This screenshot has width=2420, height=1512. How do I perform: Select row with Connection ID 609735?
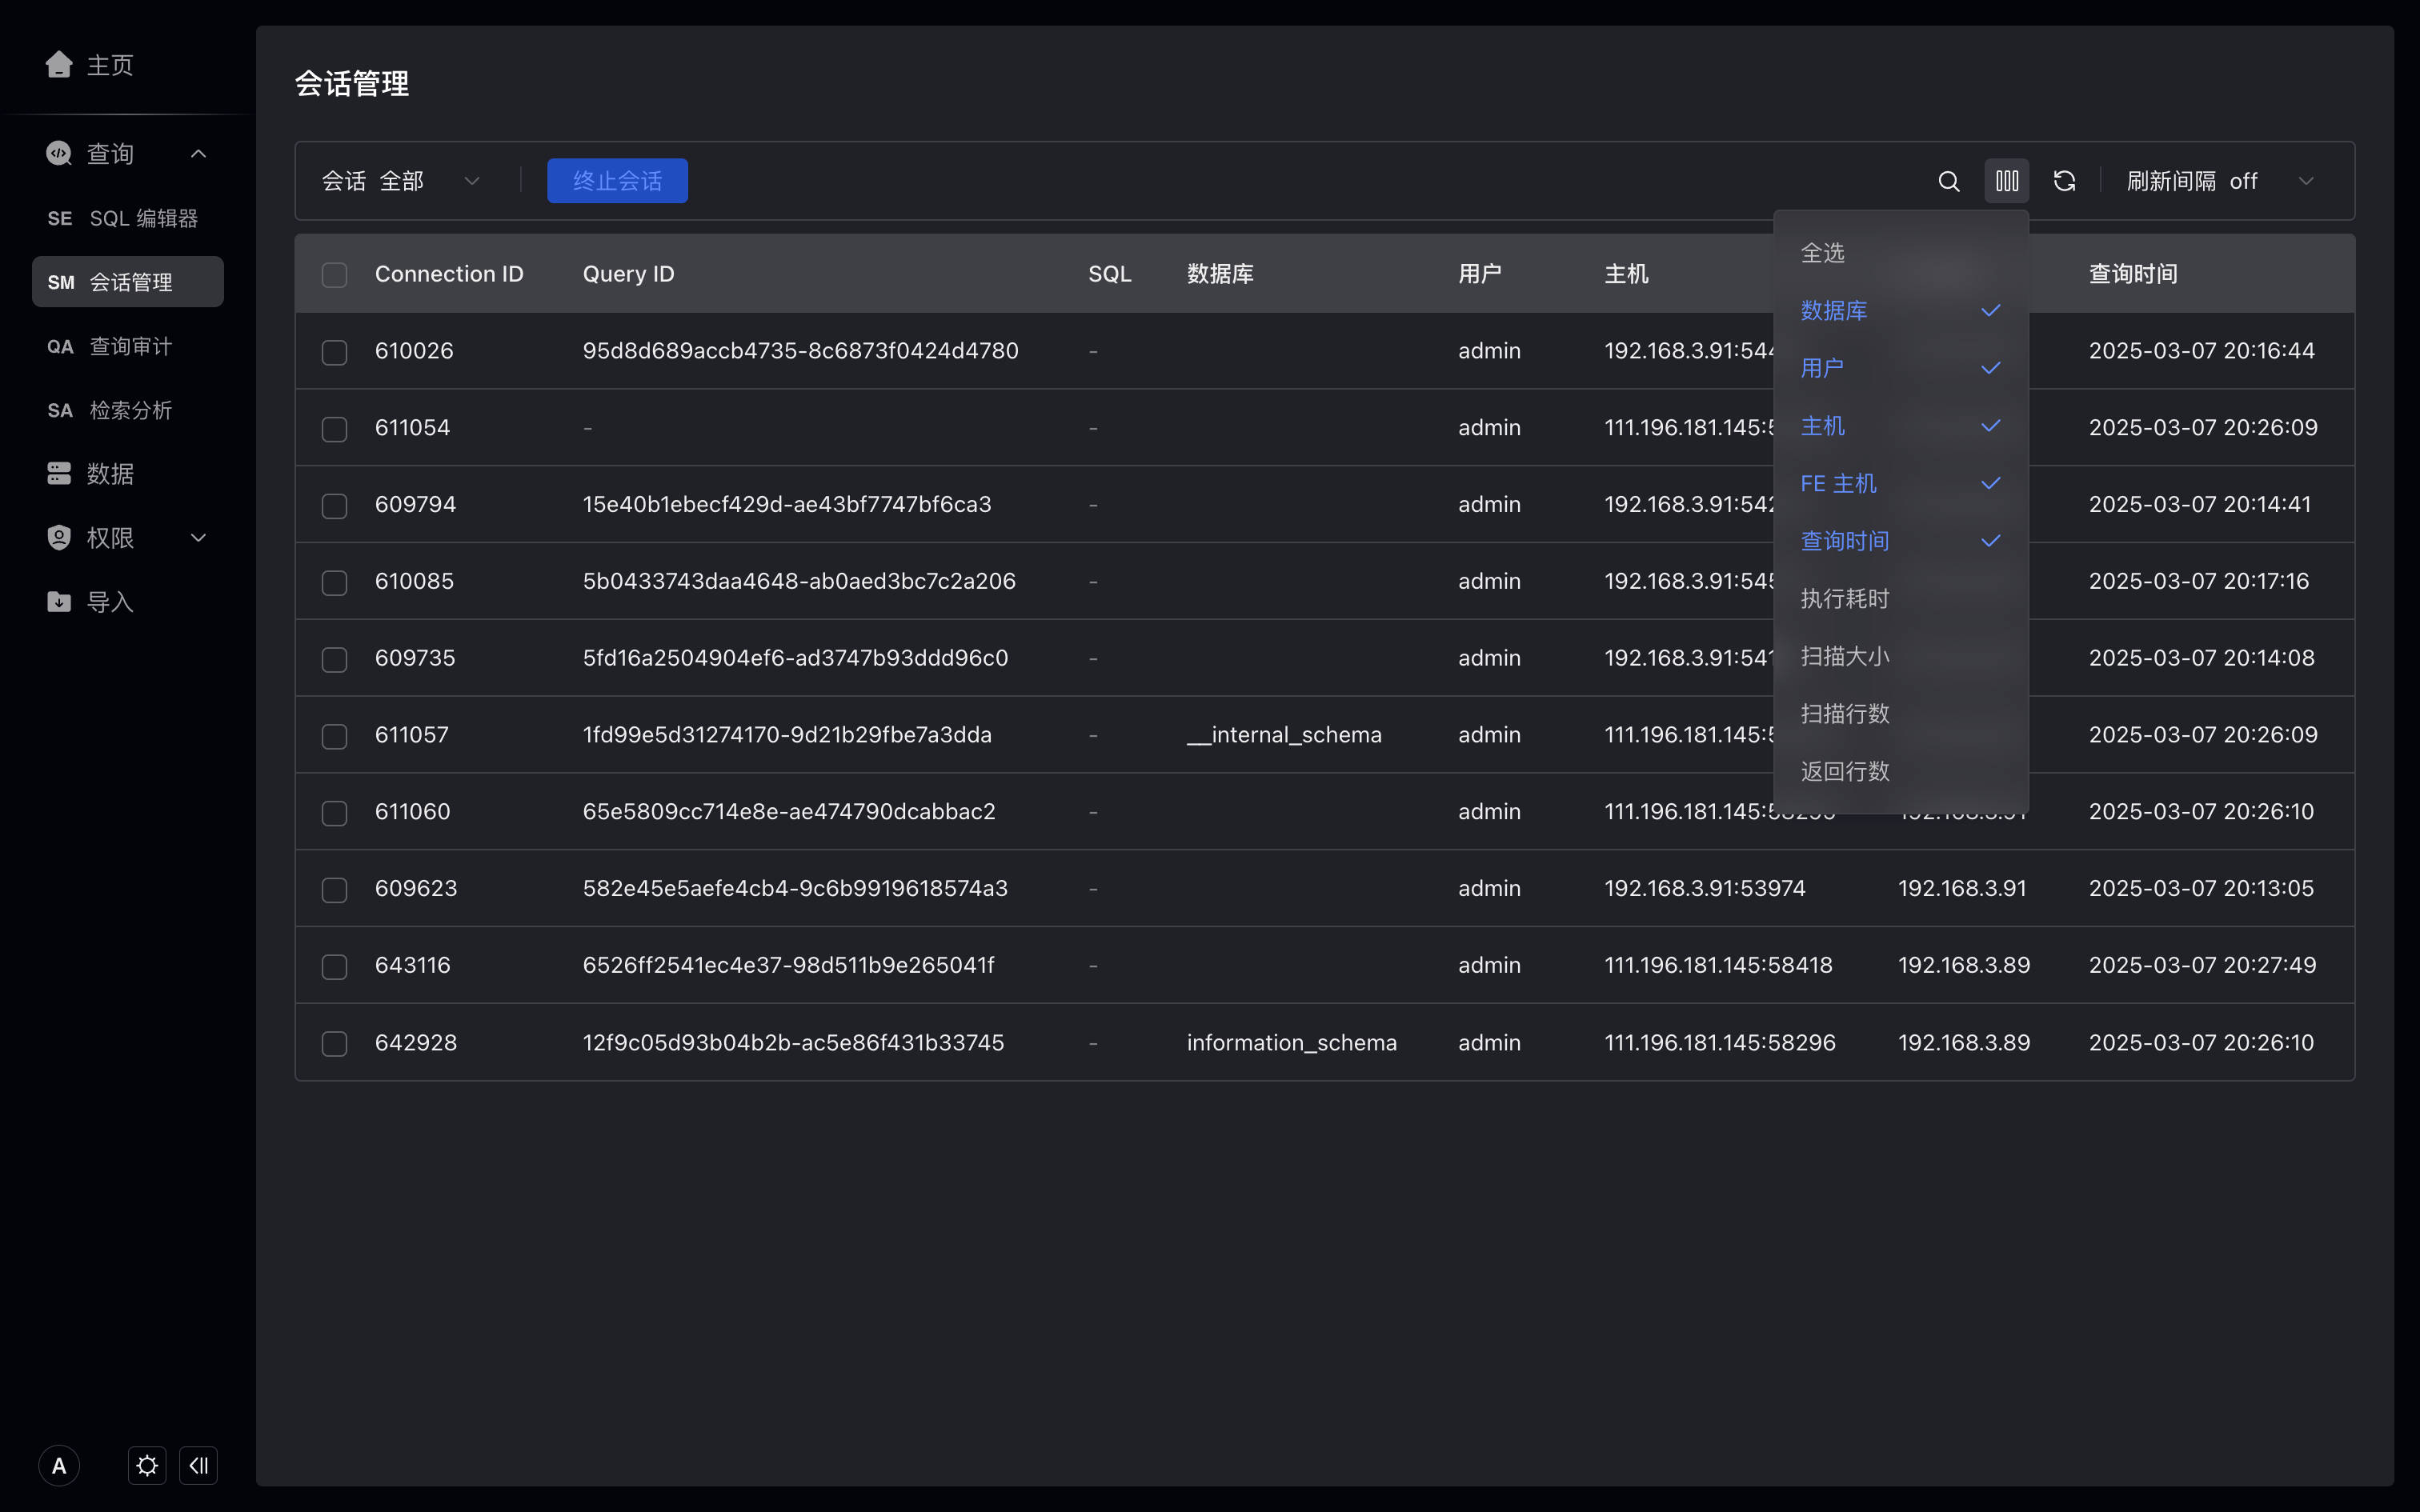334,659
